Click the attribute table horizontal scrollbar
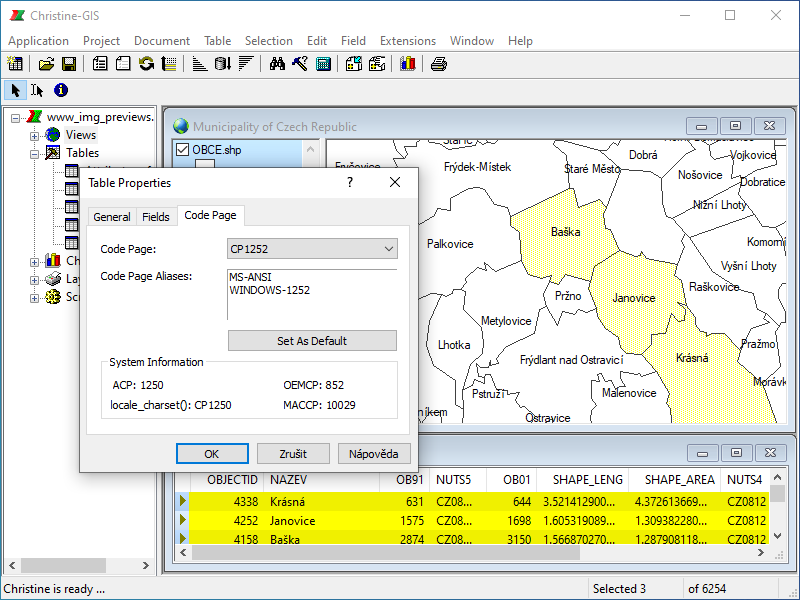 (386, 553)
